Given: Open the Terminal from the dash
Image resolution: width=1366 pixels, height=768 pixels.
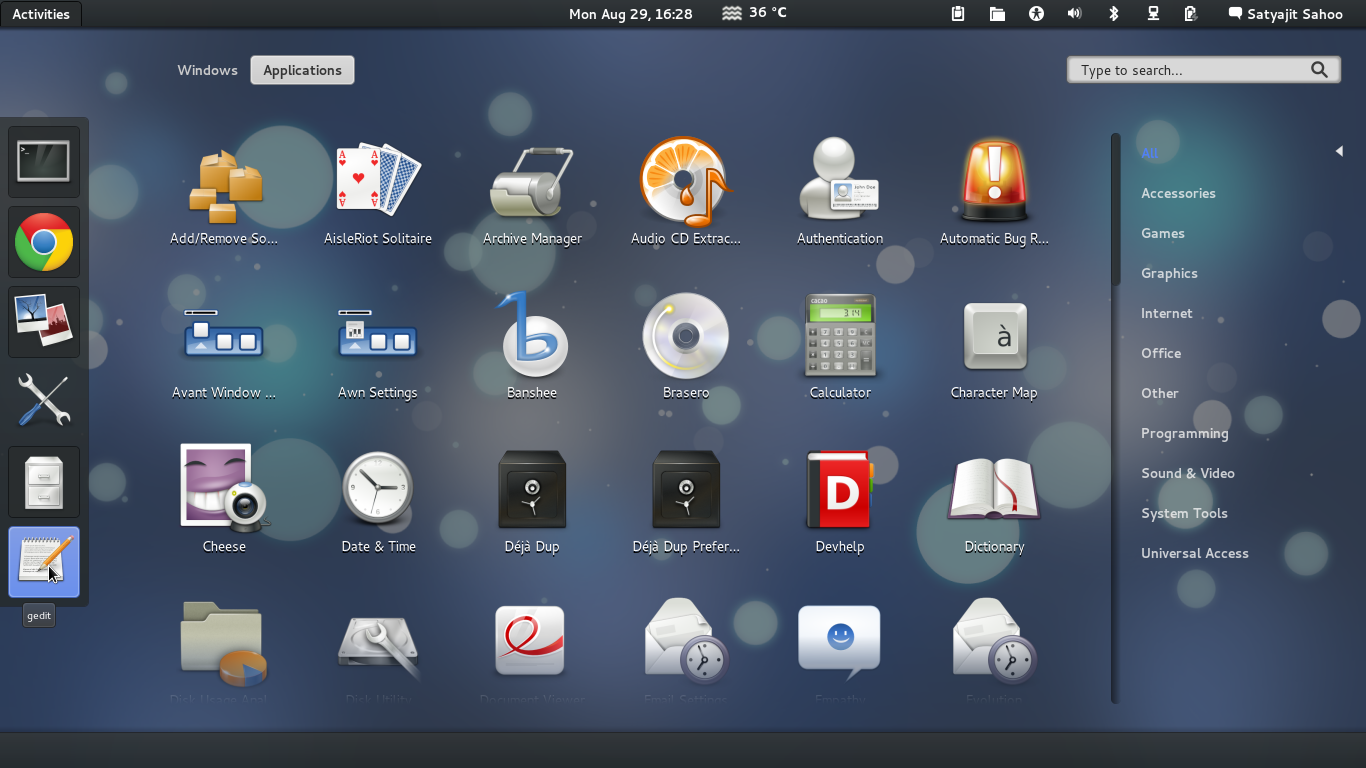Looking at the screenshot, I should [x=44, y=162].
